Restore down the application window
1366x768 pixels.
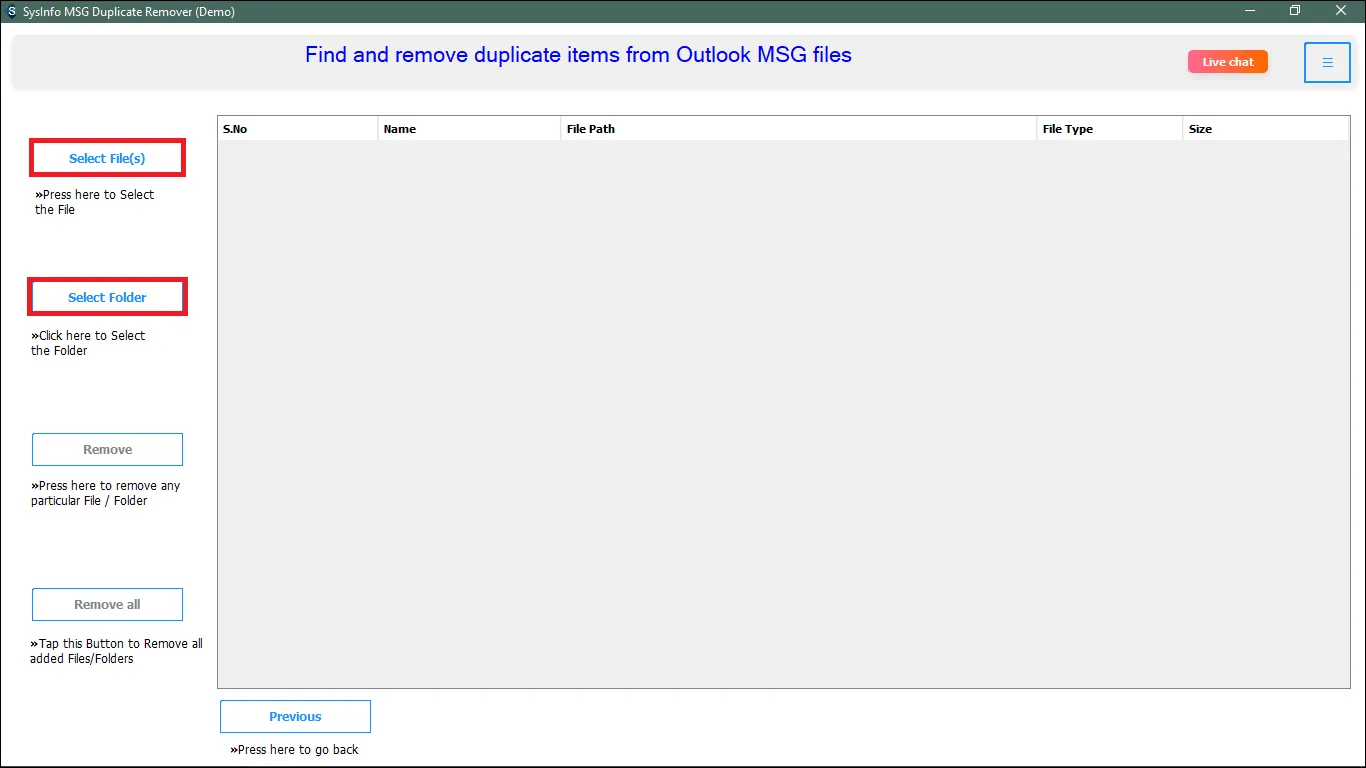click(1295, 11)
